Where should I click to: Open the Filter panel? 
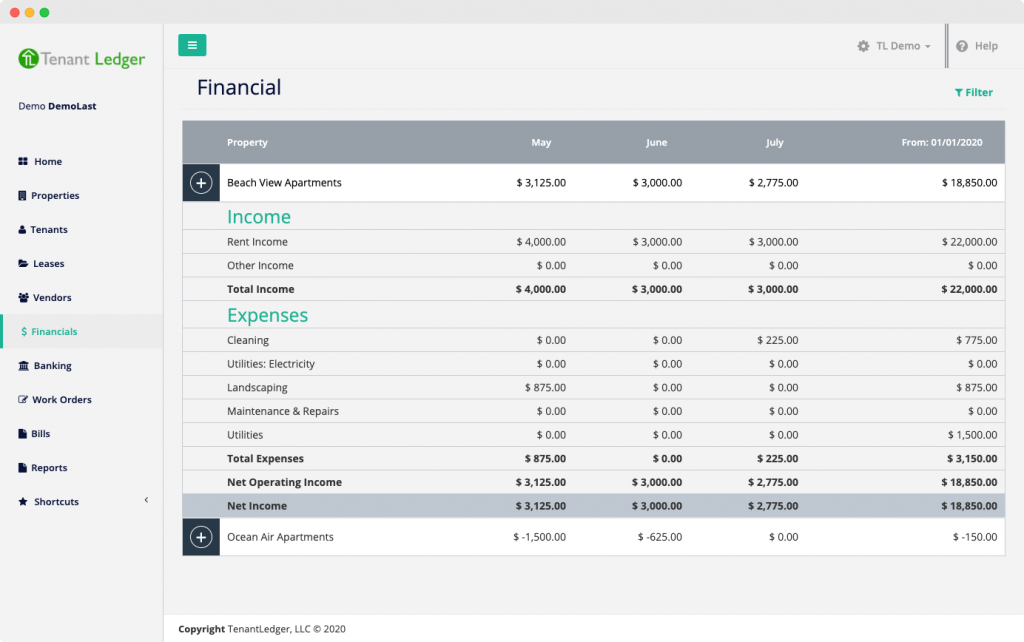(x=973, y=92)
